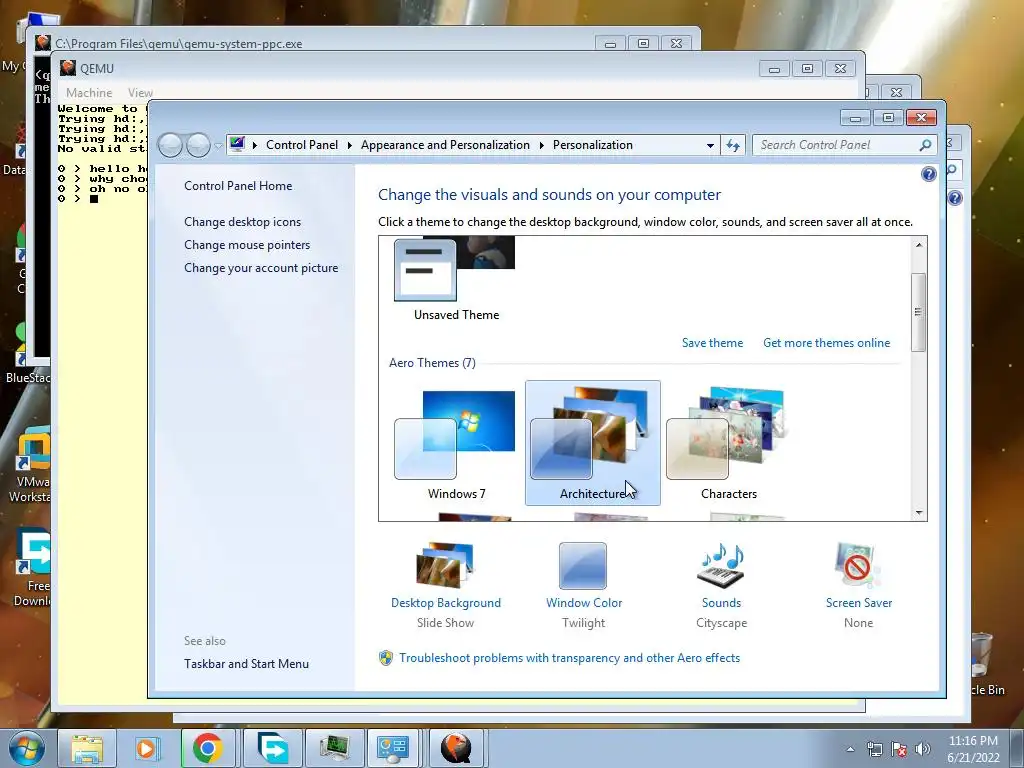Viewport: 1024px width, 768px height.
Task: Click the themes list scrollbar thumb
Action: coord(918,312)
